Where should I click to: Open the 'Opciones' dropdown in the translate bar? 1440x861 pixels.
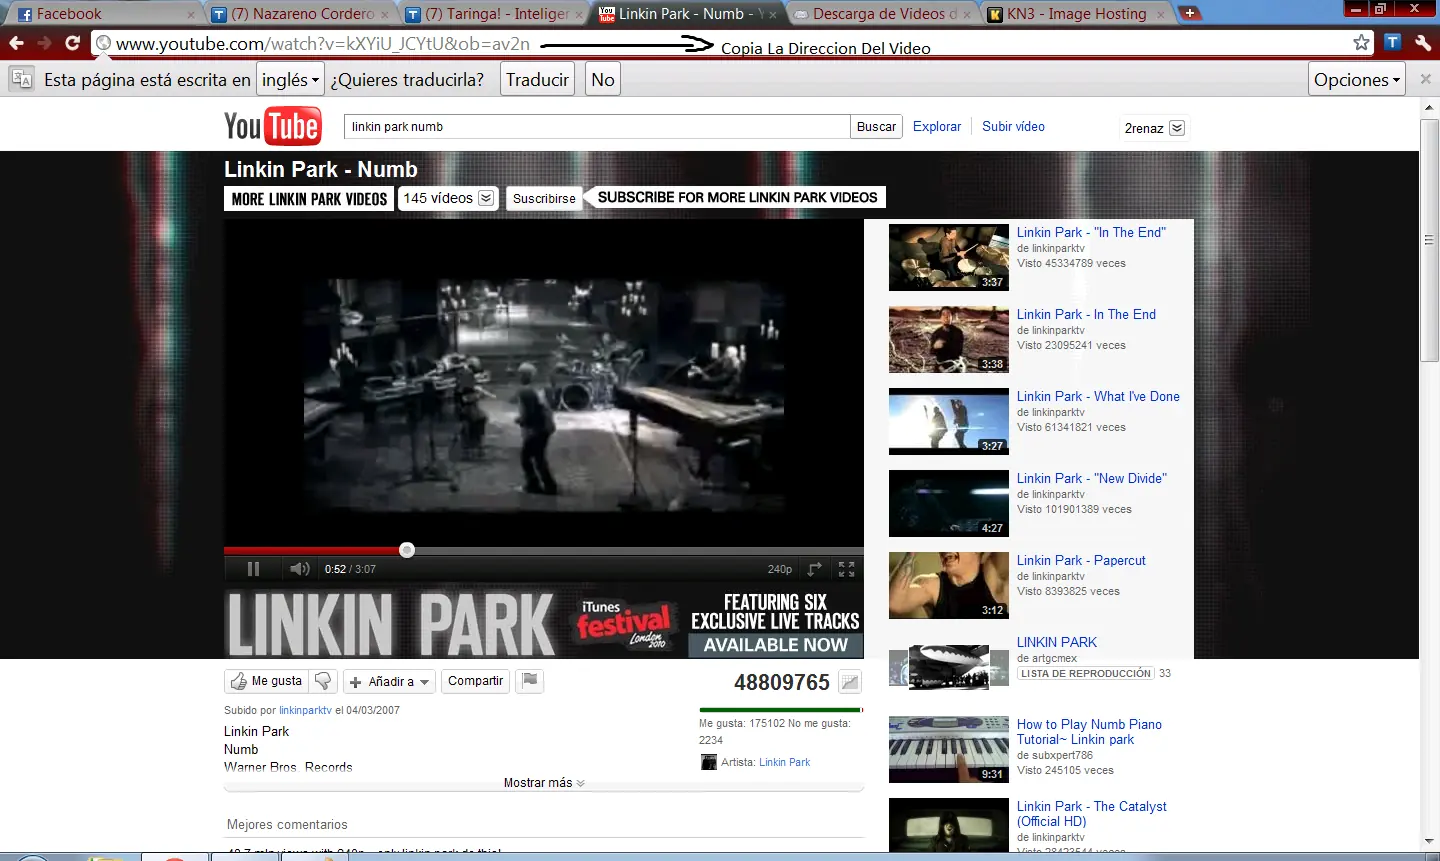click(x=1356, y=78)
